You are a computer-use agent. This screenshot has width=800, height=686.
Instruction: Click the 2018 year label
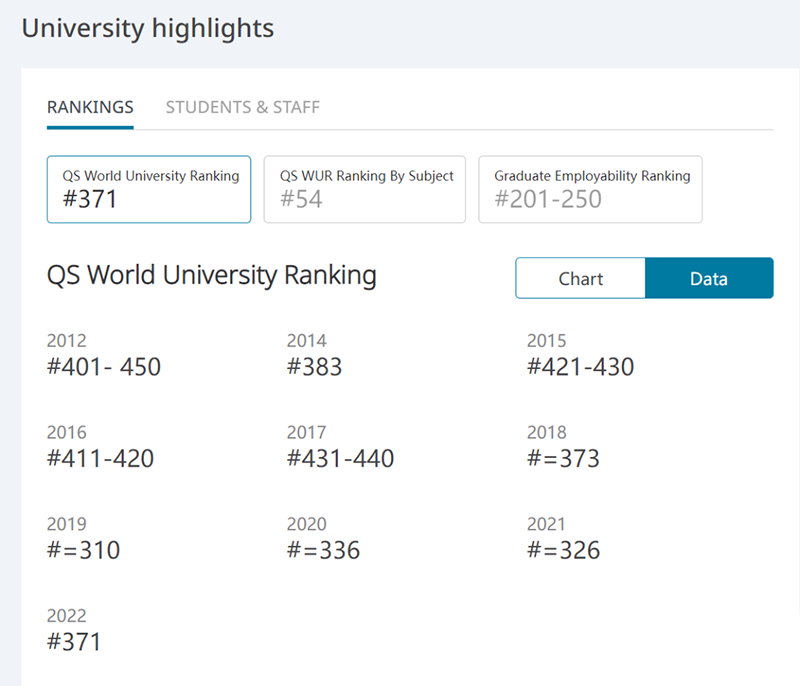546,433
